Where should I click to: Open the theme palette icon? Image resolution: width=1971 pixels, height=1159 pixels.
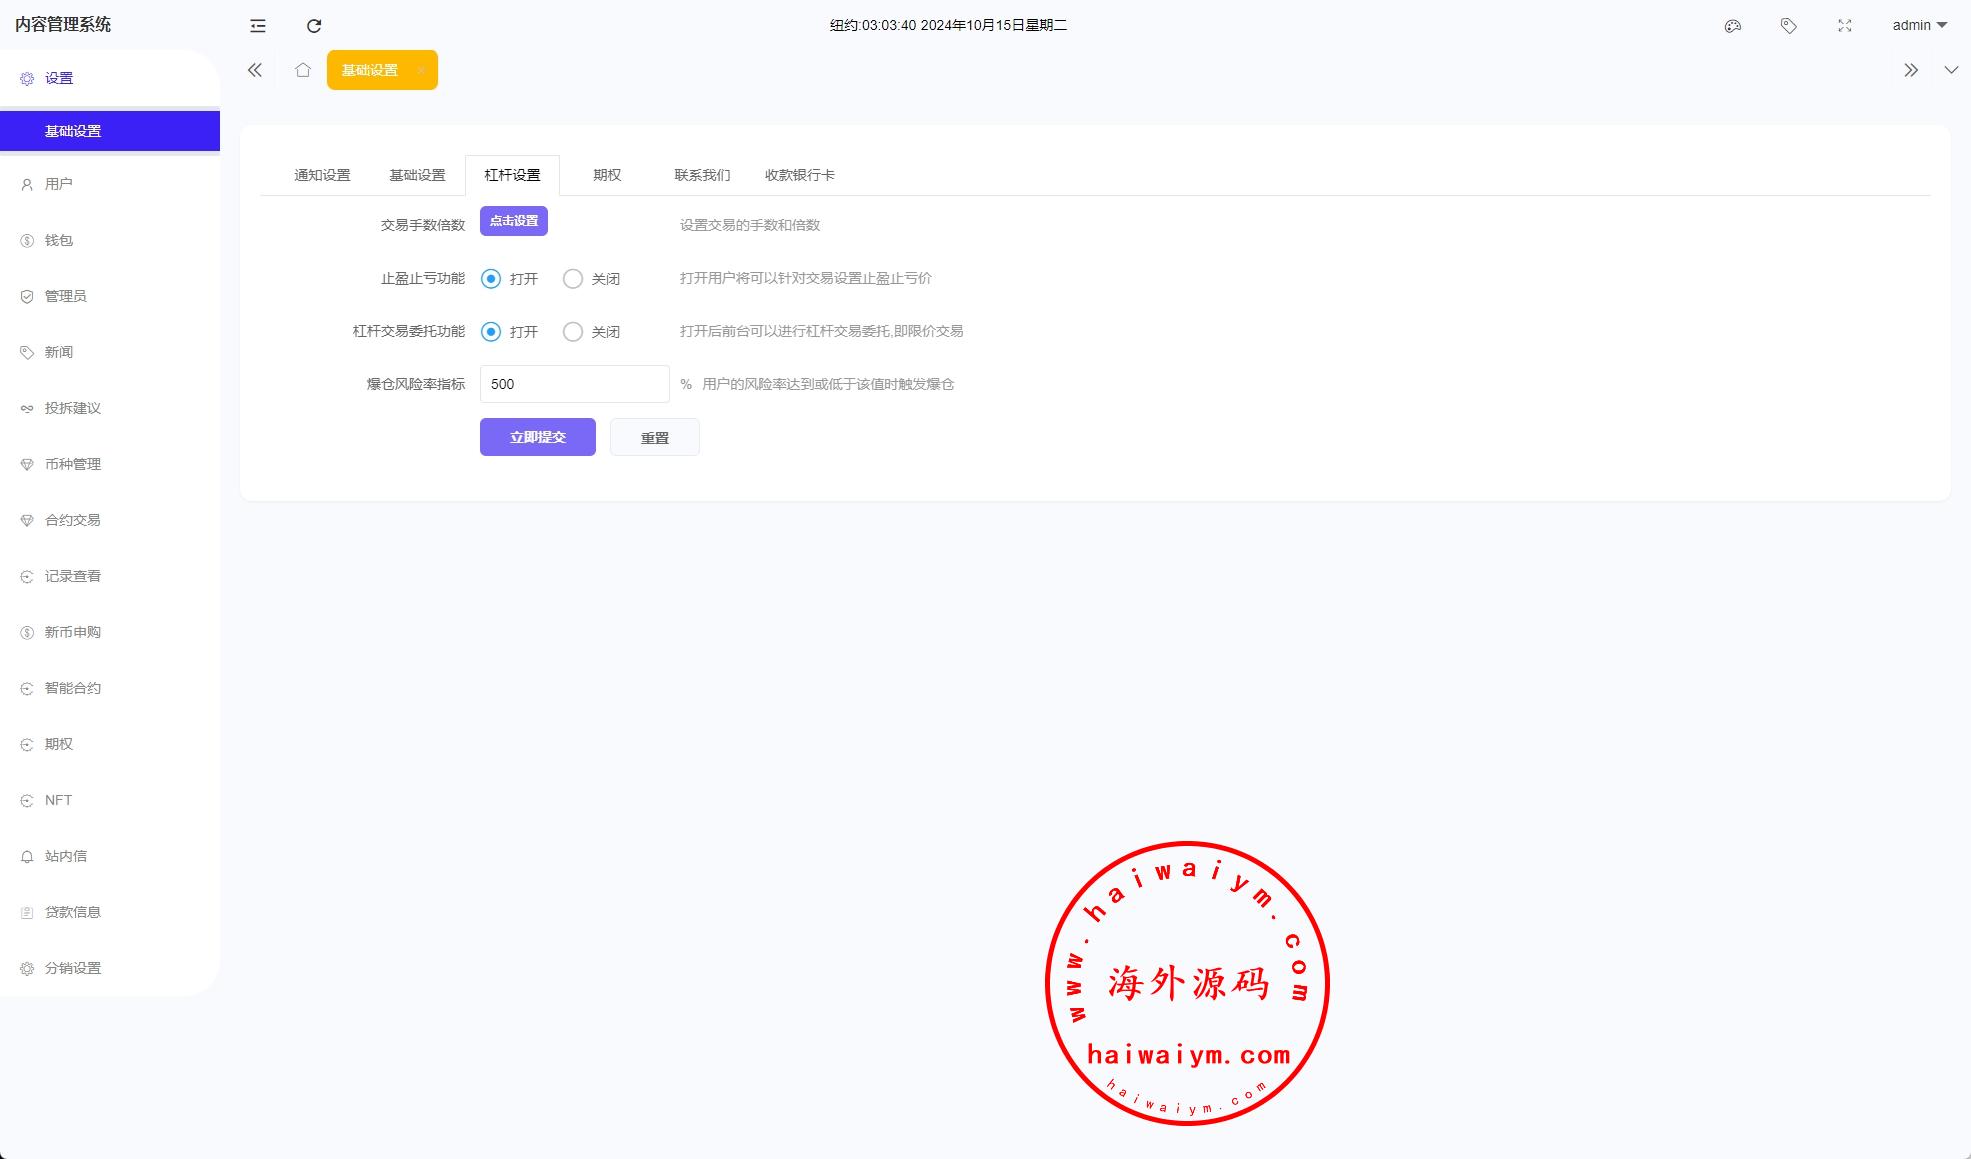(1733, 26)
